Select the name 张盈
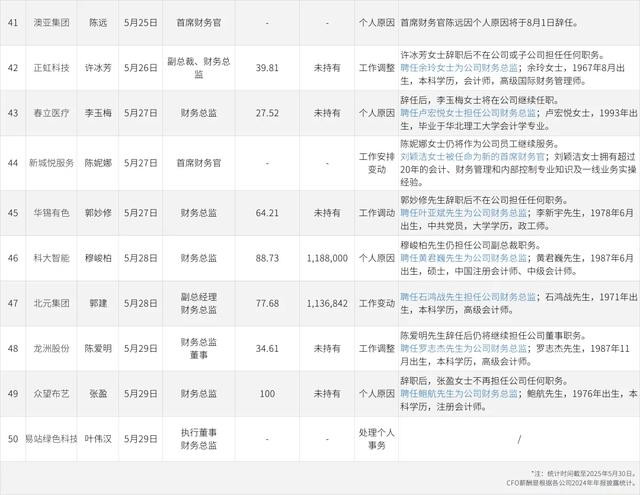 98,394
